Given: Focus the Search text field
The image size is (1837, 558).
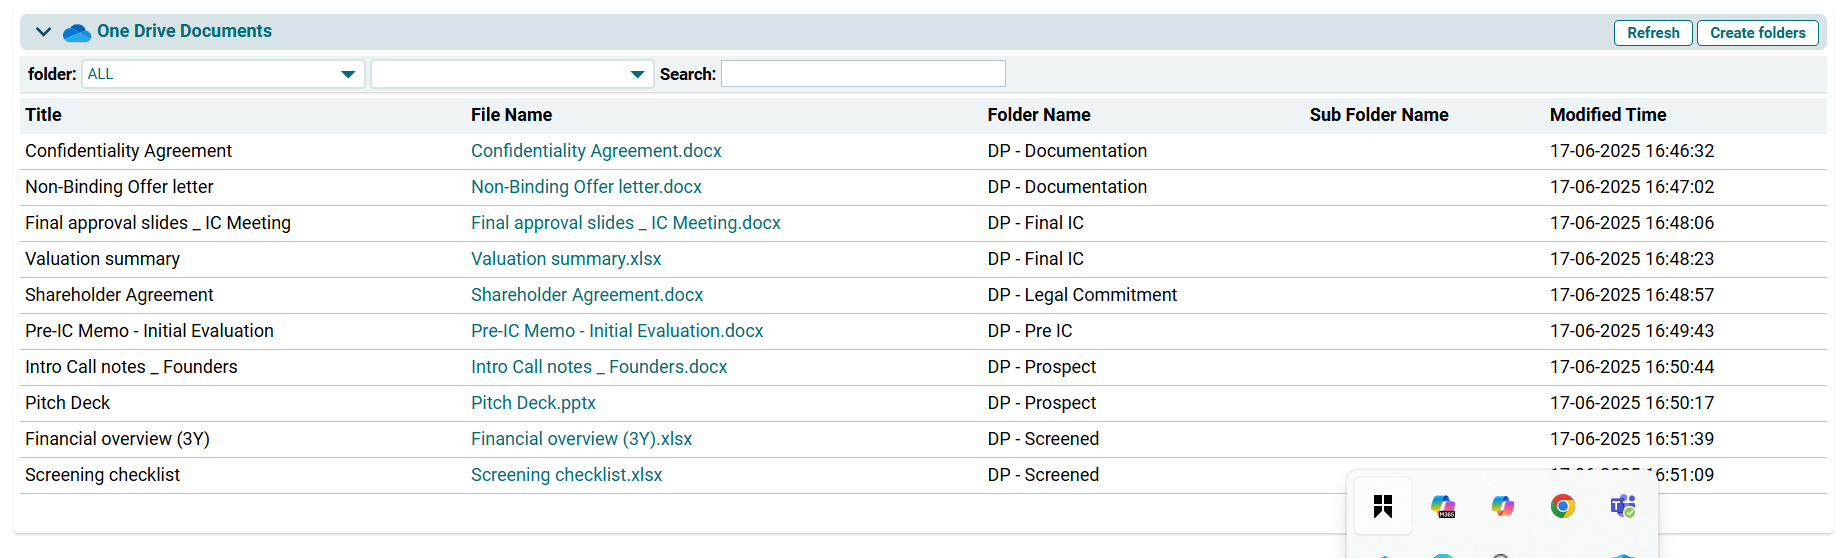Looking at the screenshot, I should pos(863,74).
